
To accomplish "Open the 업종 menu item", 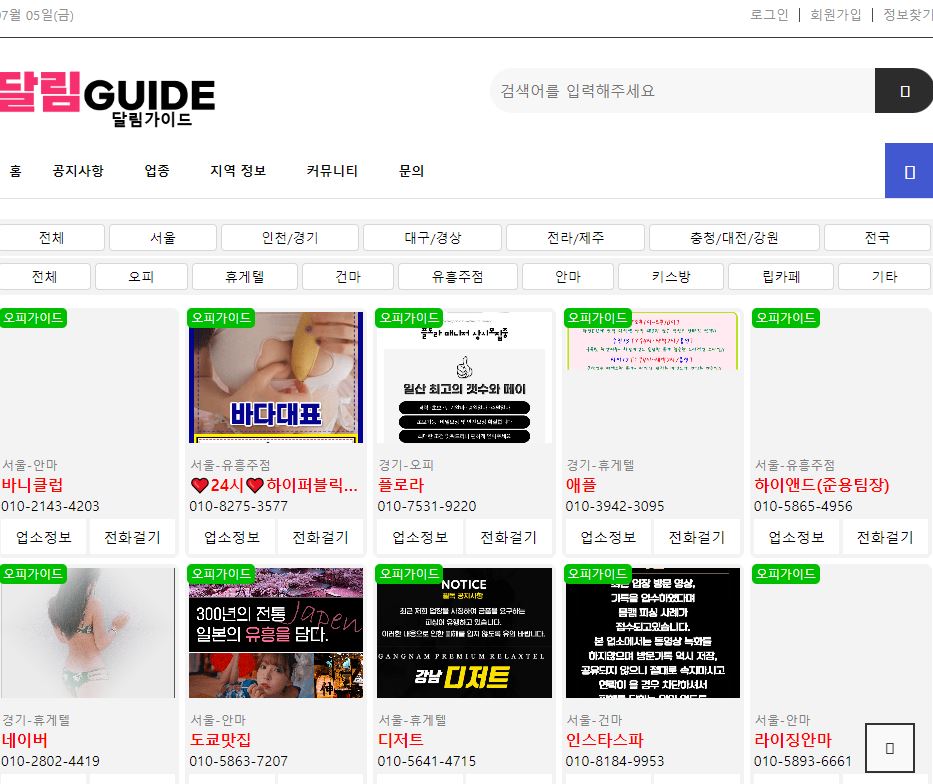I will click(x=157, y=171).
